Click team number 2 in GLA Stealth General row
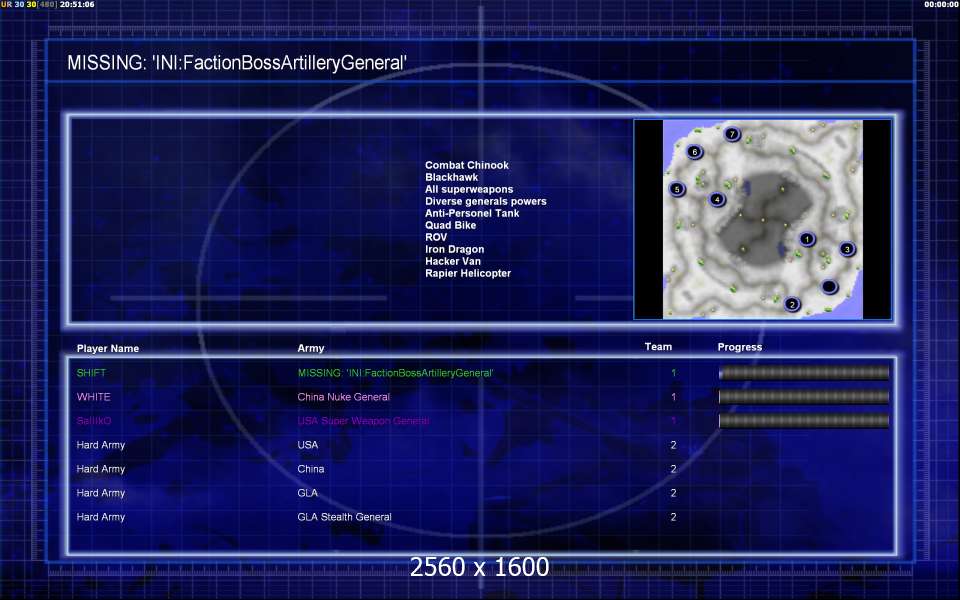This screenshot has height=600, width=960. click(x=673, y=517)
